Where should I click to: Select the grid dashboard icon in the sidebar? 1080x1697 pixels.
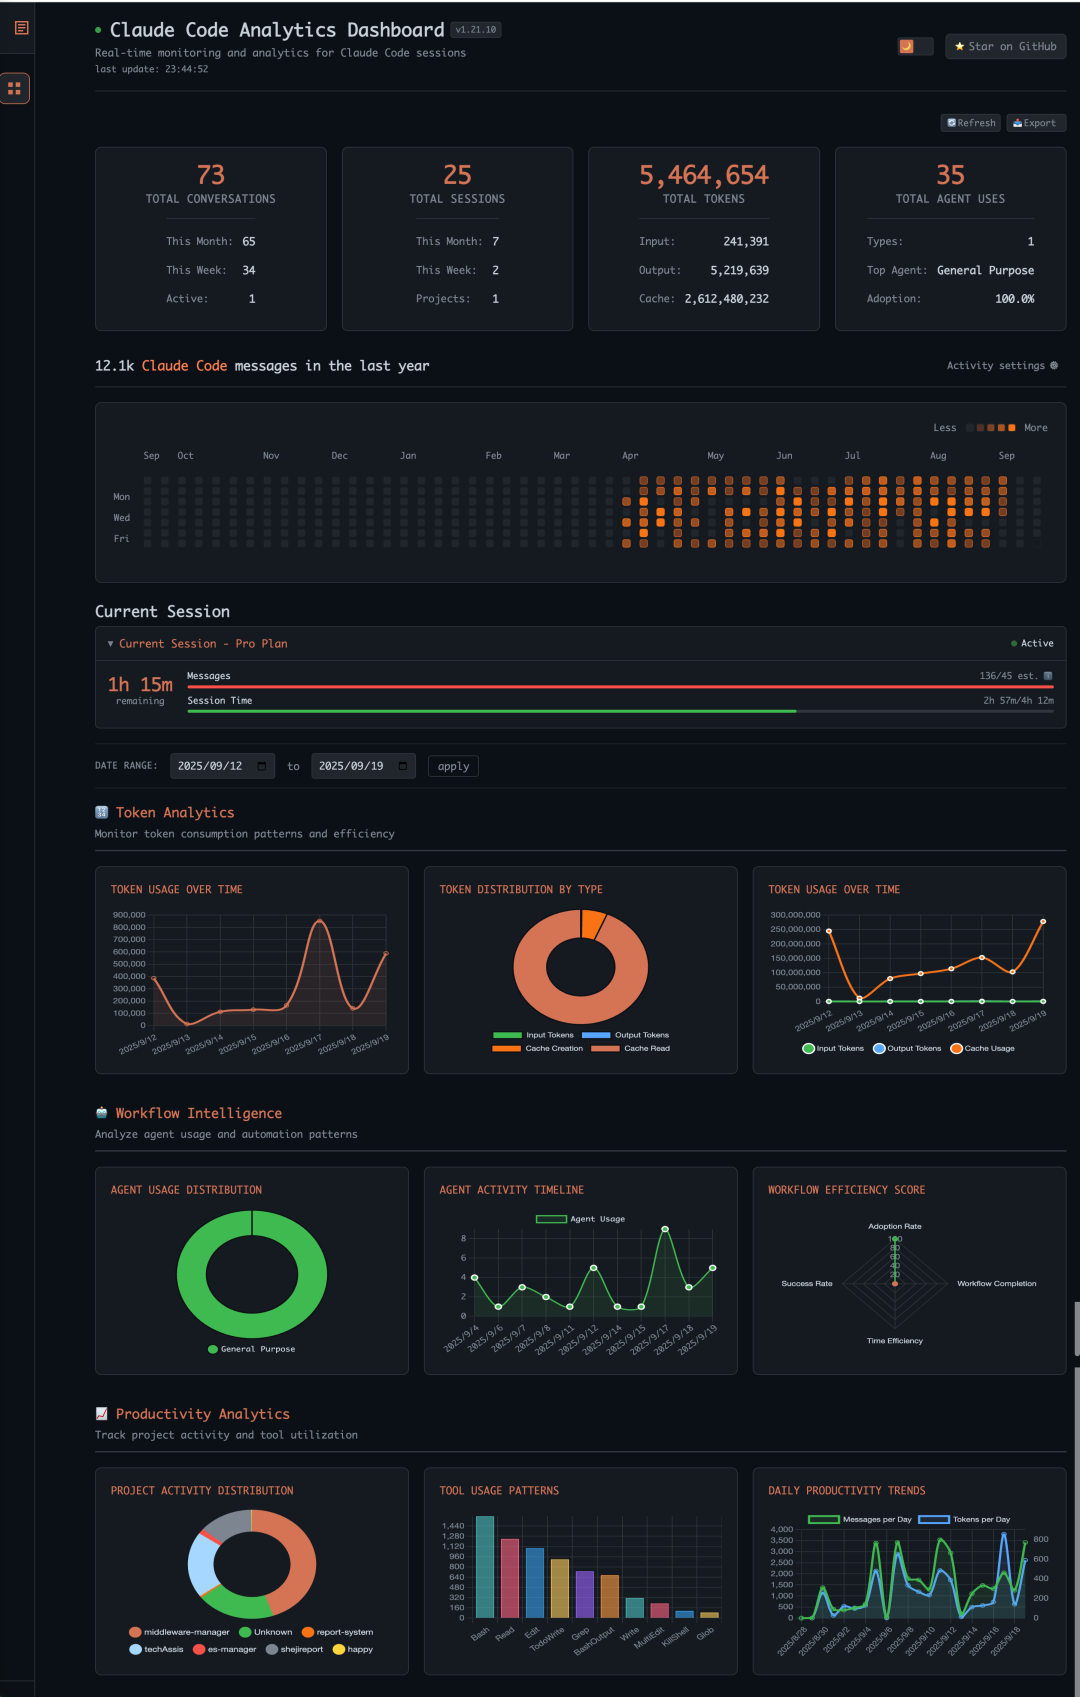point(14,88)
